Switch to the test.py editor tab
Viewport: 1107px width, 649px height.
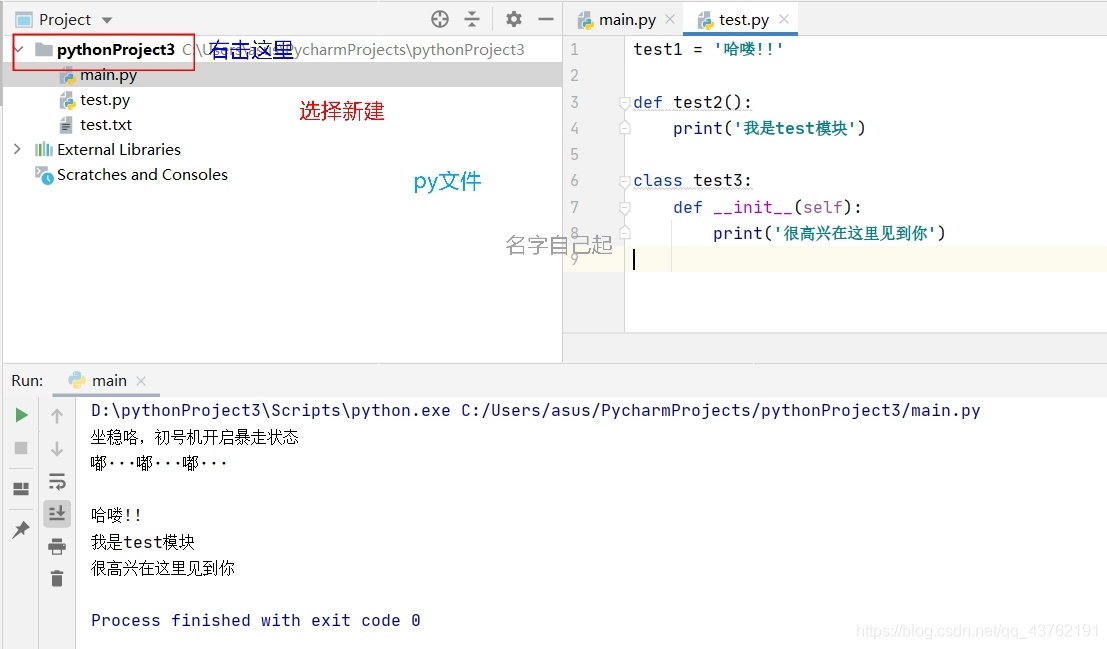click(x=743, y=20)
